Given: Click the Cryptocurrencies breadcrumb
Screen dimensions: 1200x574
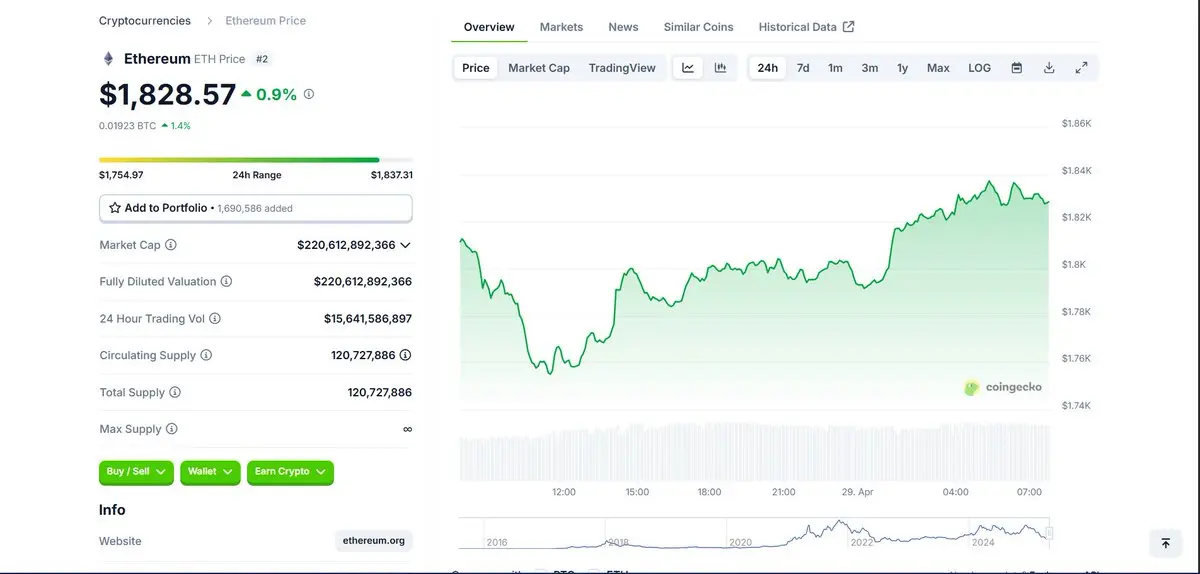Looking at the screenshot, I should click(146, 20).
